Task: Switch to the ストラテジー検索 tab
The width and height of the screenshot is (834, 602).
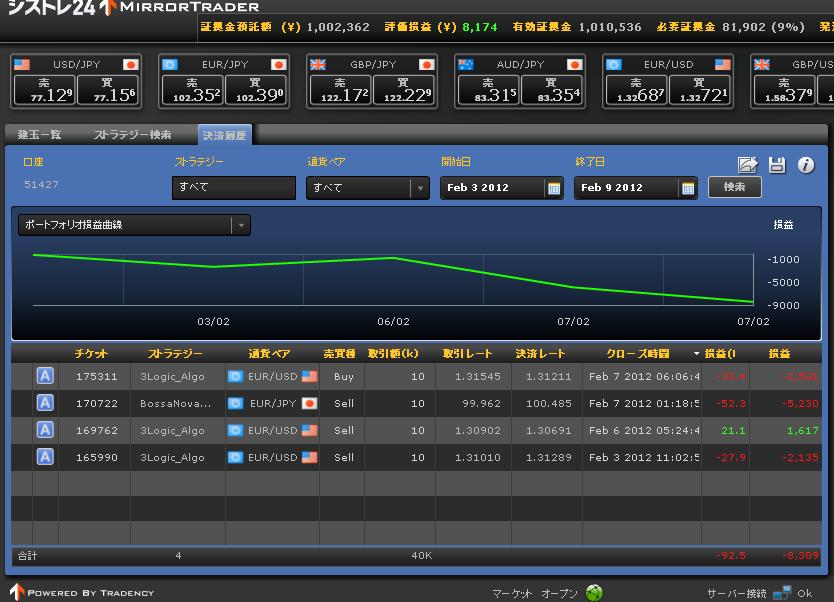Action: (x=132, y=134)
